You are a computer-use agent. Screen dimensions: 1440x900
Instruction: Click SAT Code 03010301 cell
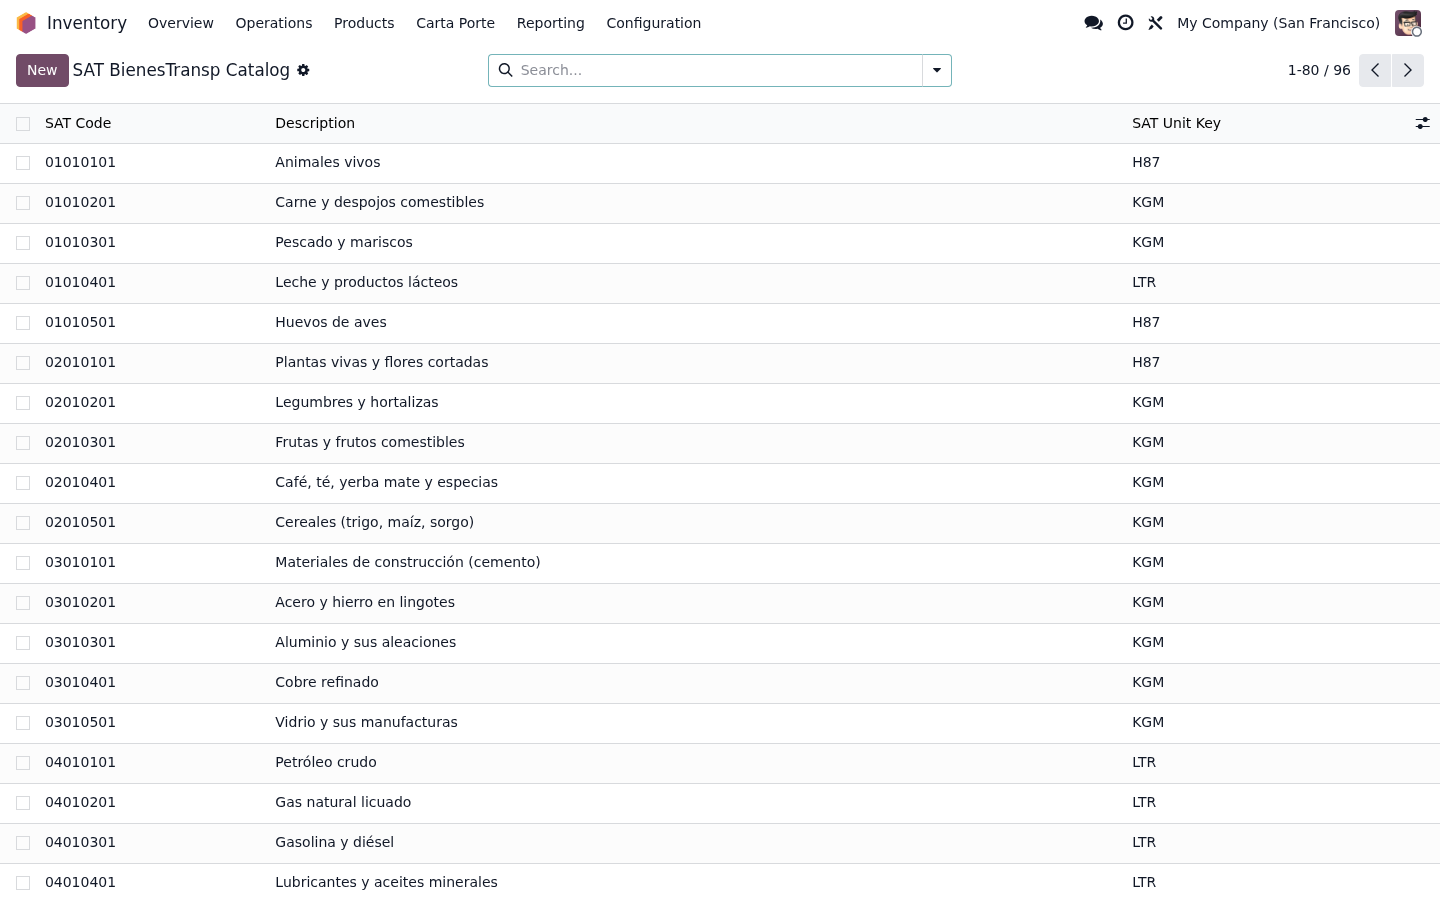[x=80, y=642]
